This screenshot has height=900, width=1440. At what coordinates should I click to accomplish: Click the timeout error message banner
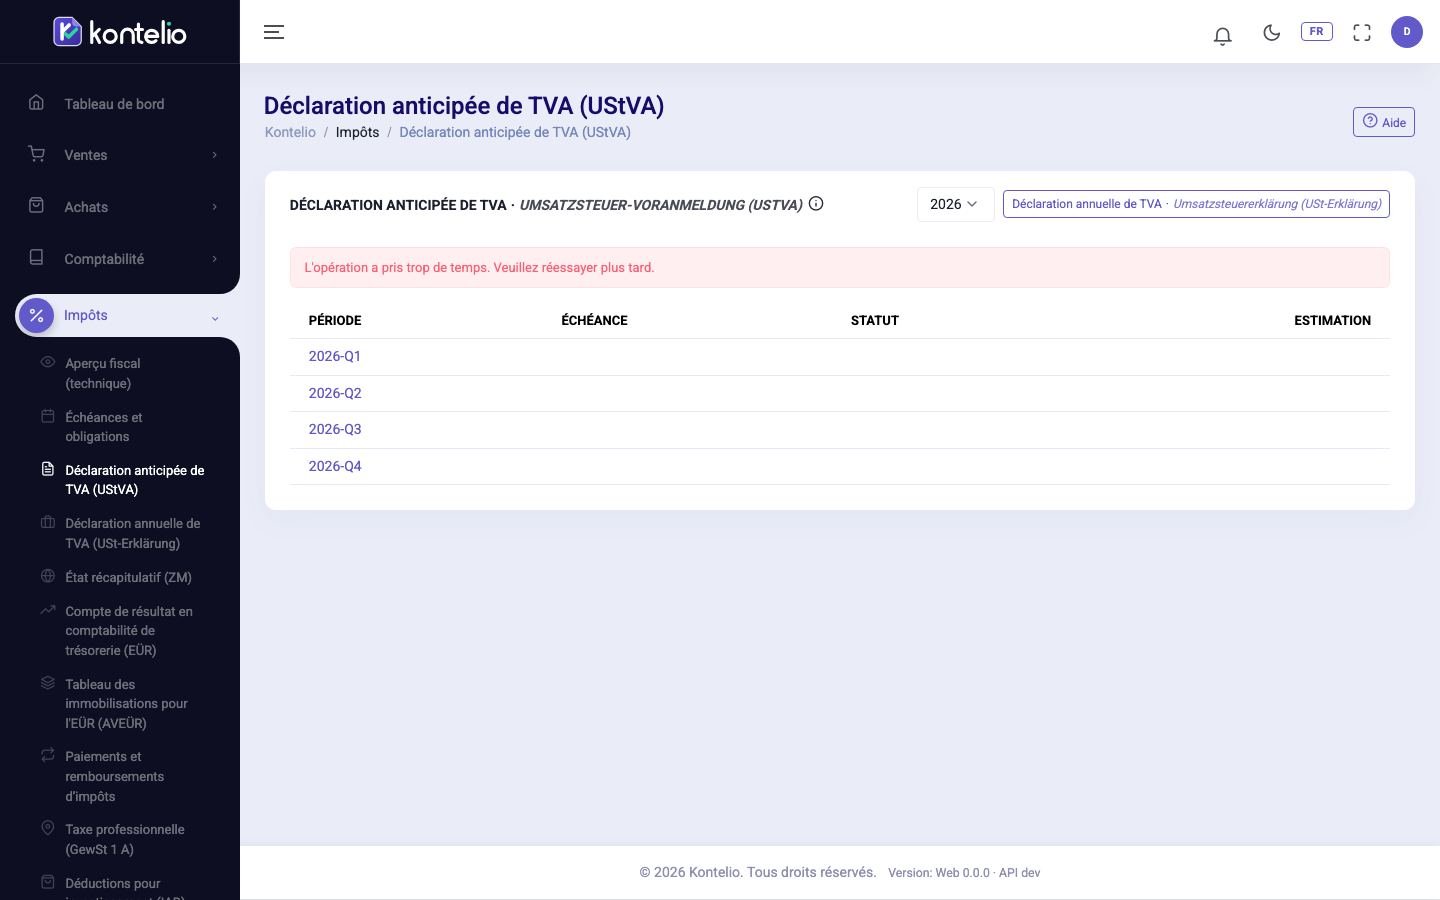coord(840,268)
